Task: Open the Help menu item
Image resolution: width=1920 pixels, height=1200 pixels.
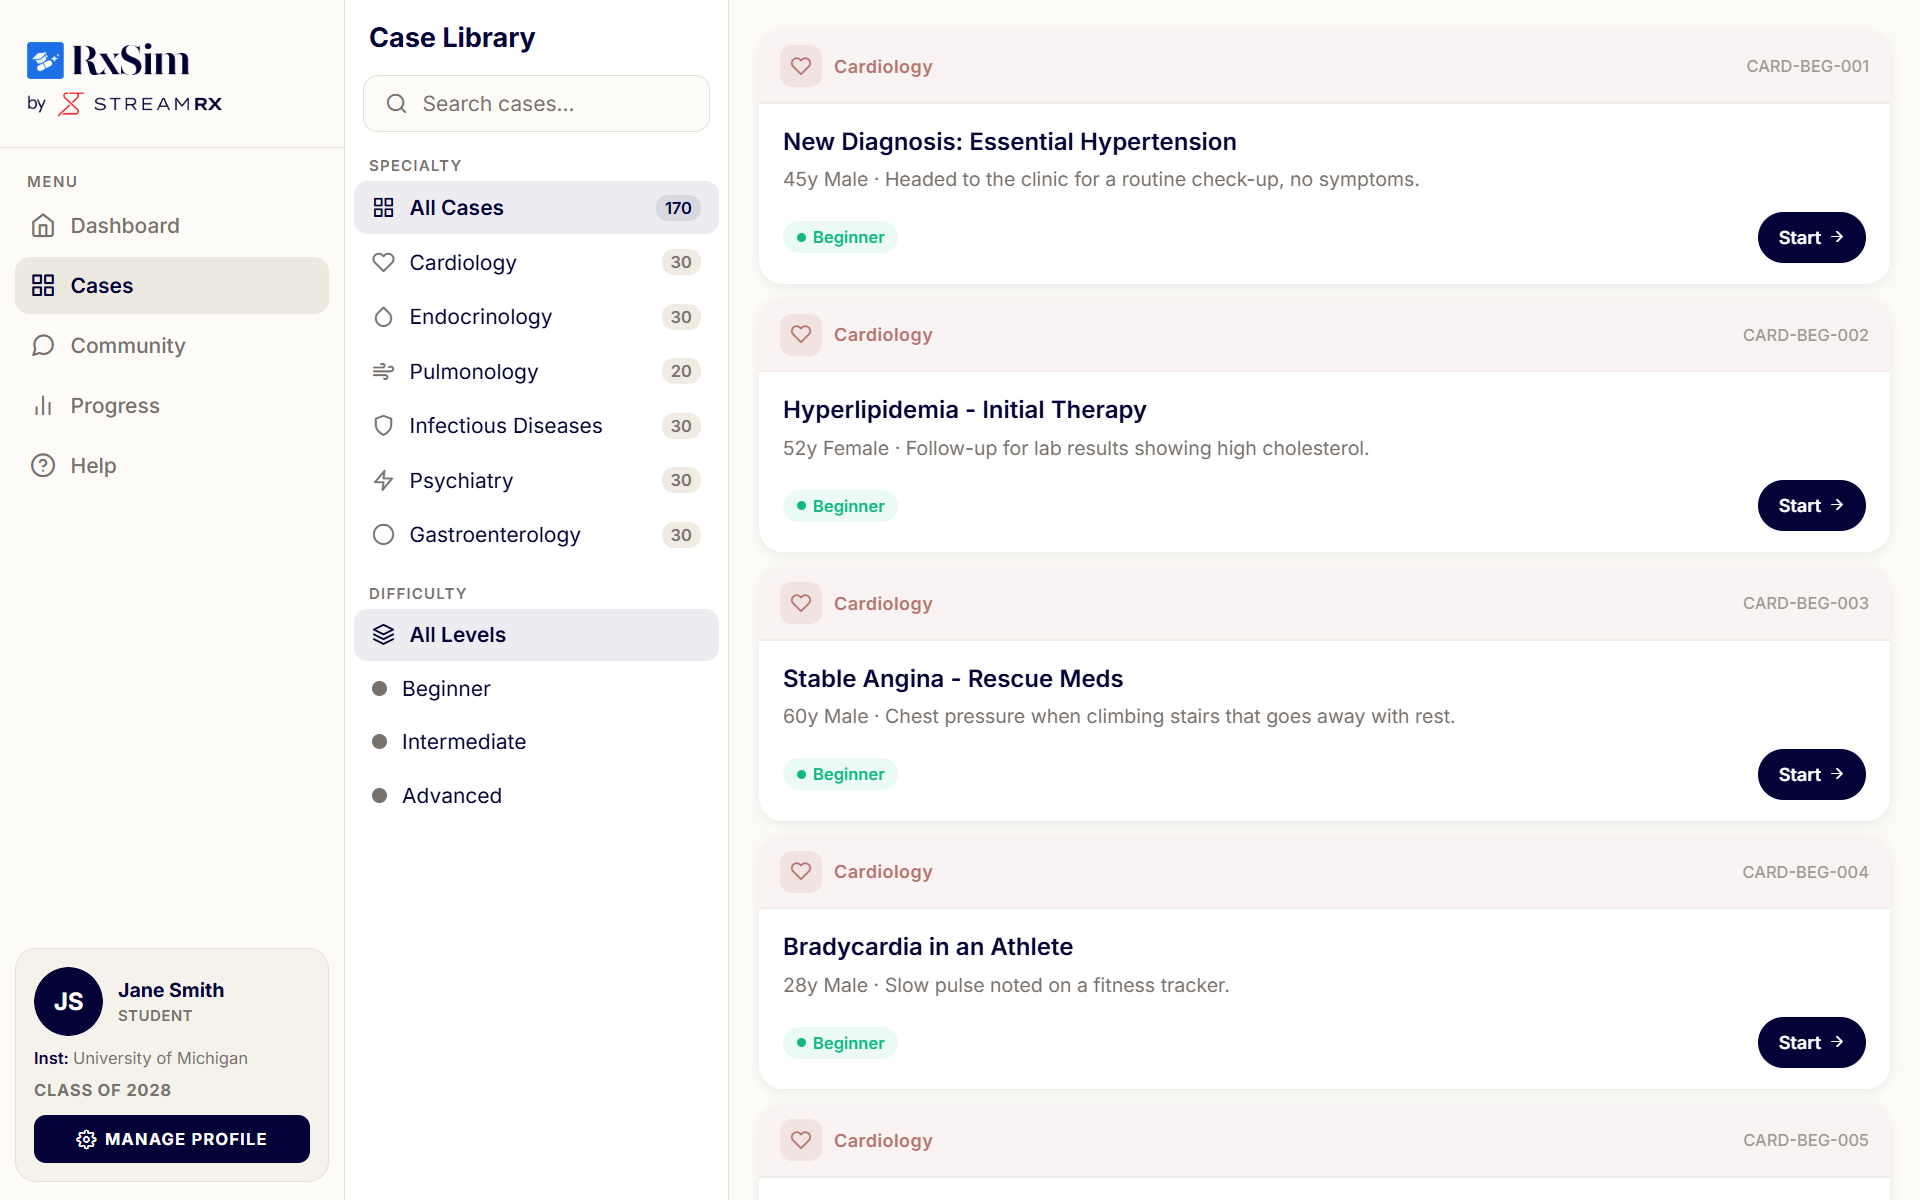Action: [172, 466]
